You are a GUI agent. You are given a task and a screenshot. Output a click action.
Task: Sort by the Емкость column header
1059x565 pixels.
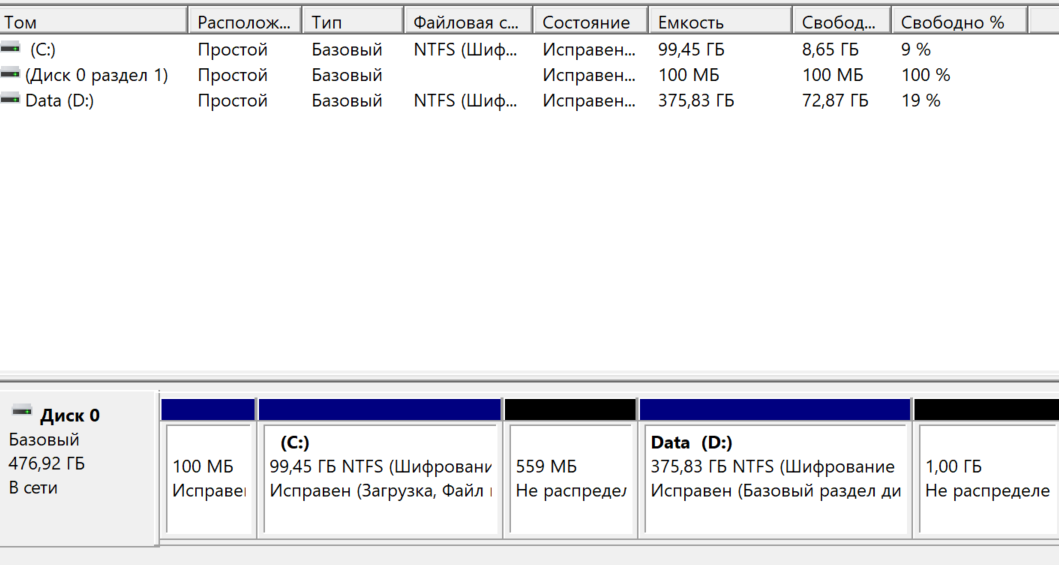coord(720,22)
